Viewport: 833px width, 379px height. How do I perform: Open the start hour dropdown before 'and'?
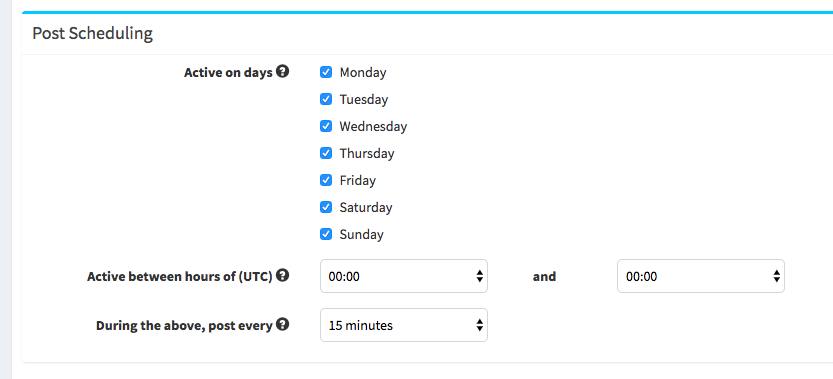[x=404, y=276]
